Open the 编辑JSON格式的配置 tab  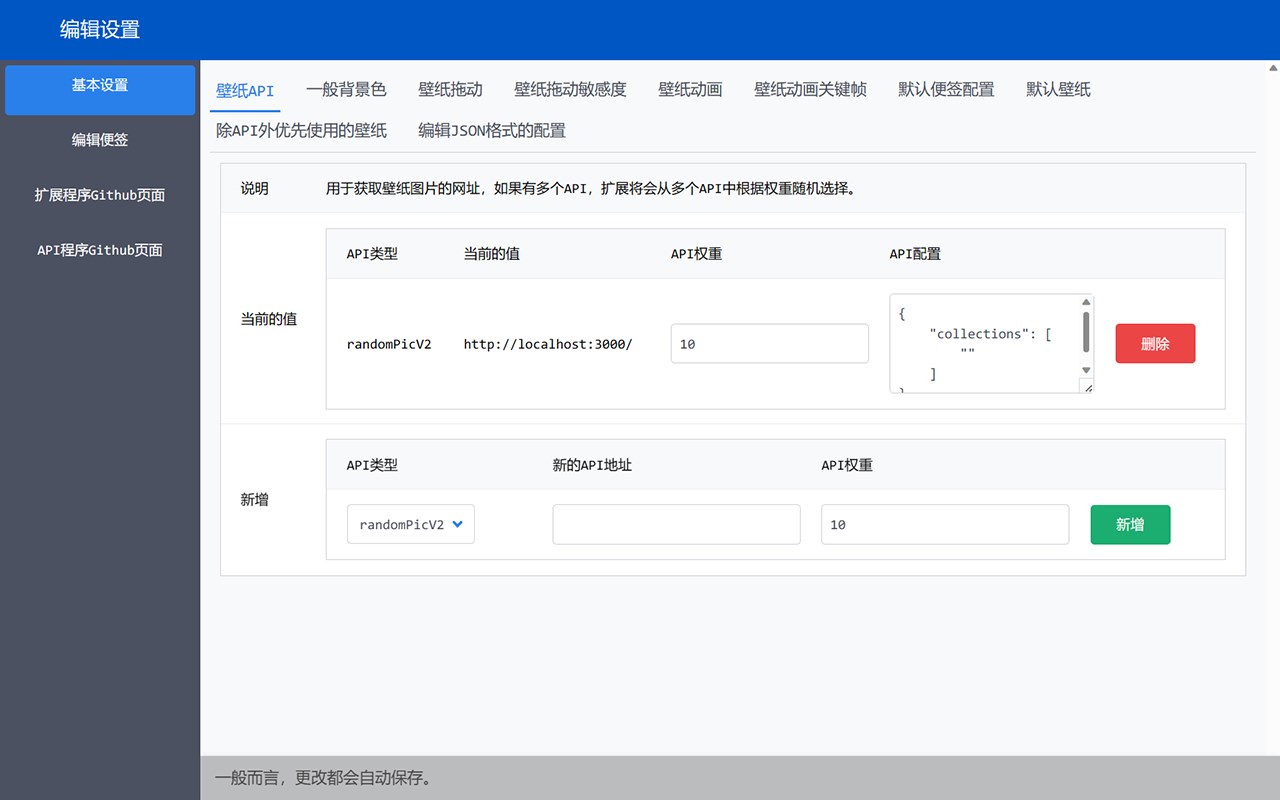coord(491,130)
